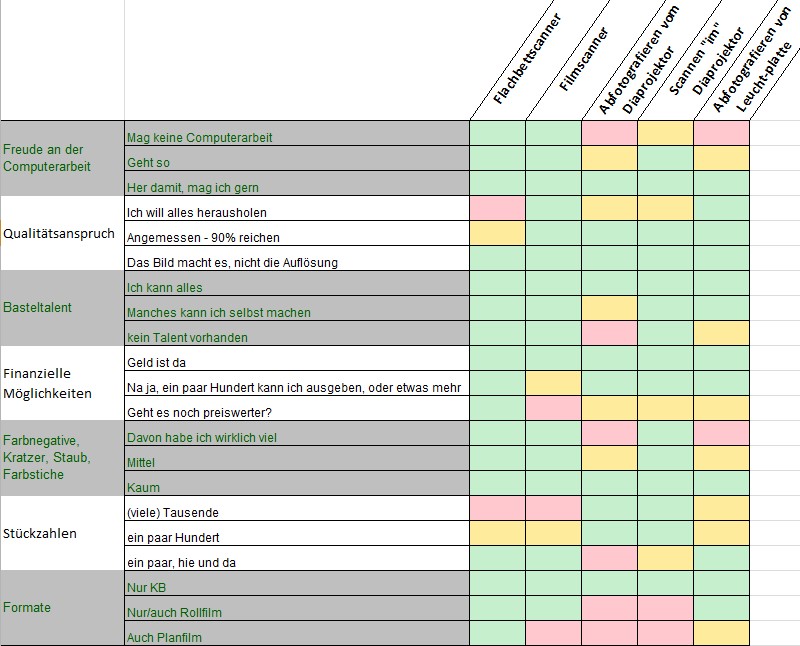Viewport: 800px width, 646px height.
Task: Click the "Filmscanner" column header
Action: pyautogui.click(x=579, y=66)
